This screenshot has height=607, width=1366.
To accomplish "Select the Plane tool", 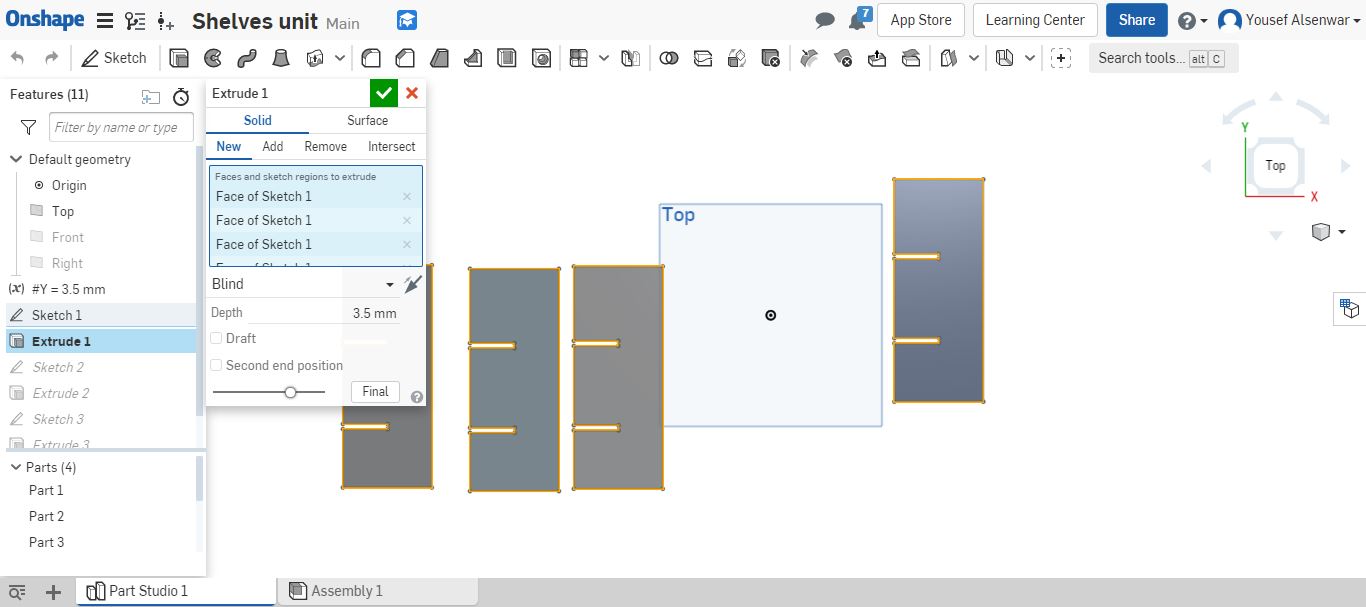I will tap(950, 58).
